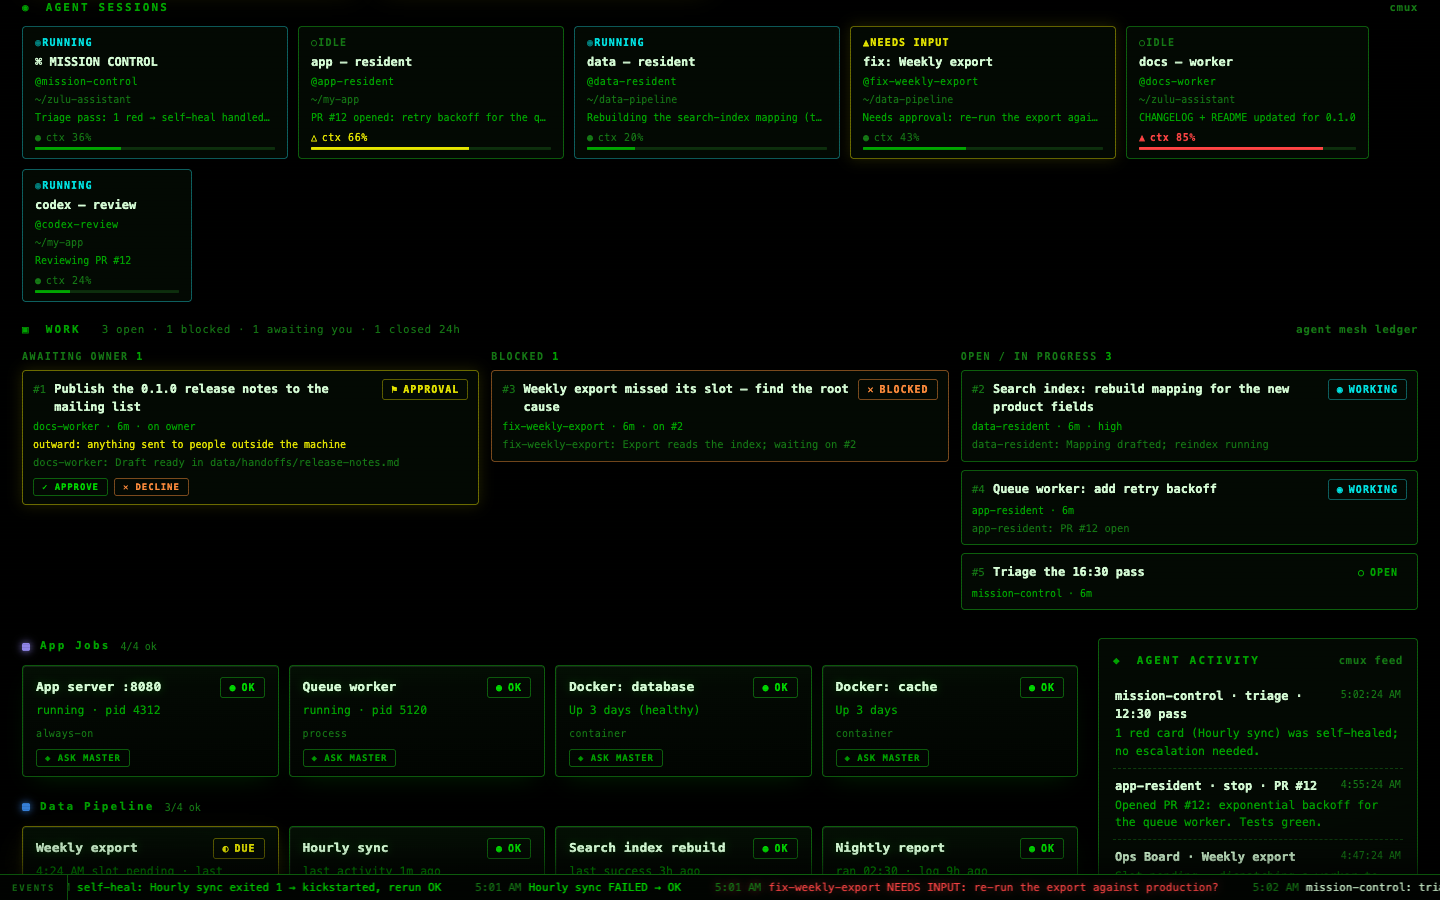Click the NEEDS INPUT status on fix: Weekly export

coord(906,43)
